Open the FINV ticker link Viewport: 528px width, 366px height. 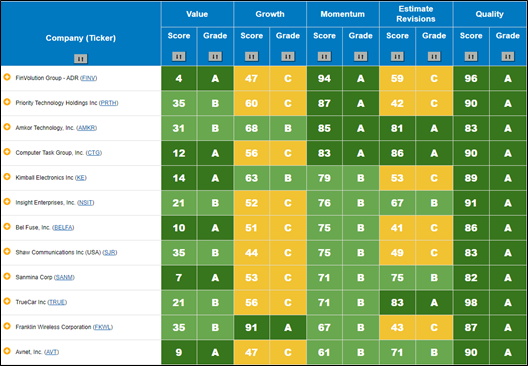coord(89,78)
